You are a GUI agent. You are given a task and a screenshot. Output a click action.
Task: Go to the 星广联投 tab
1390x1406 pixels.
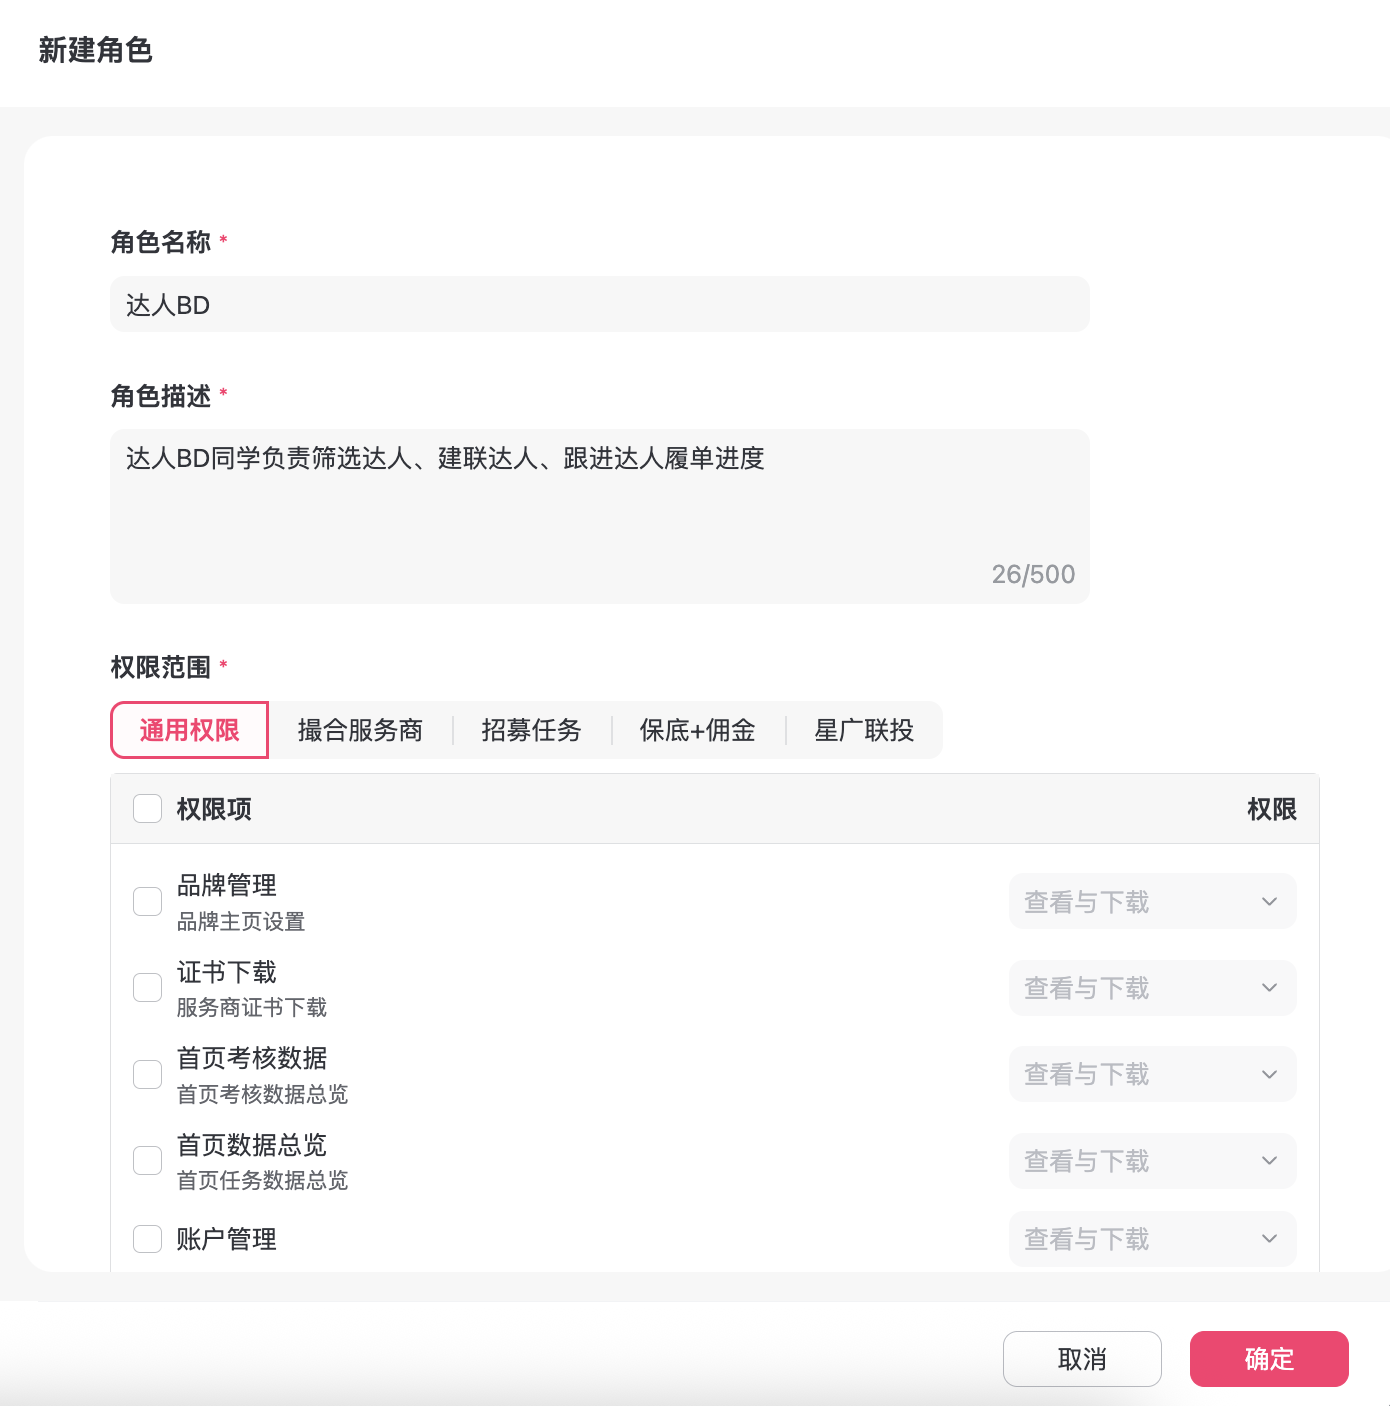tap(864, 730)
